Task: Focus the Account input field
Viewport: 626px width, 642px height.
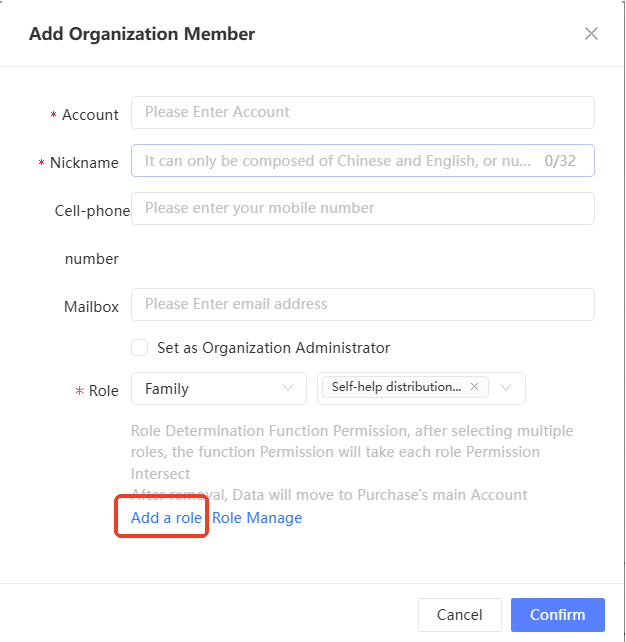Action: 362,112
